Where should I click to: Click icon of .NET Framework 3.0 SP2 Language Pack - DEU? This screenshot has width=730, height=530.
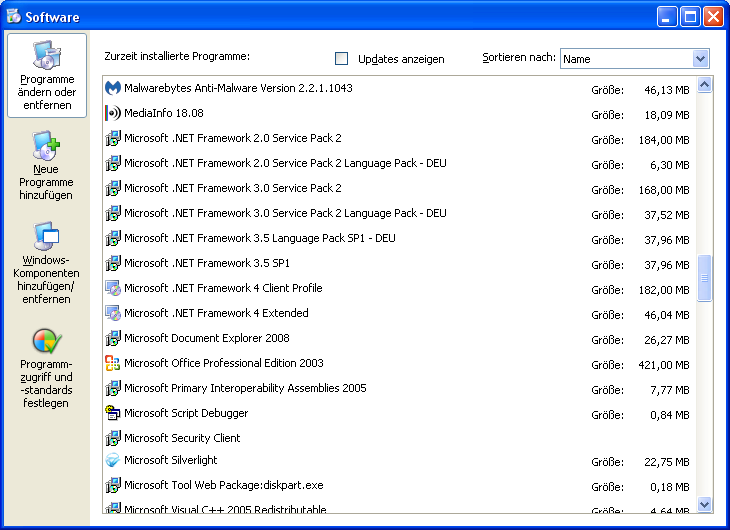[113, 213]
